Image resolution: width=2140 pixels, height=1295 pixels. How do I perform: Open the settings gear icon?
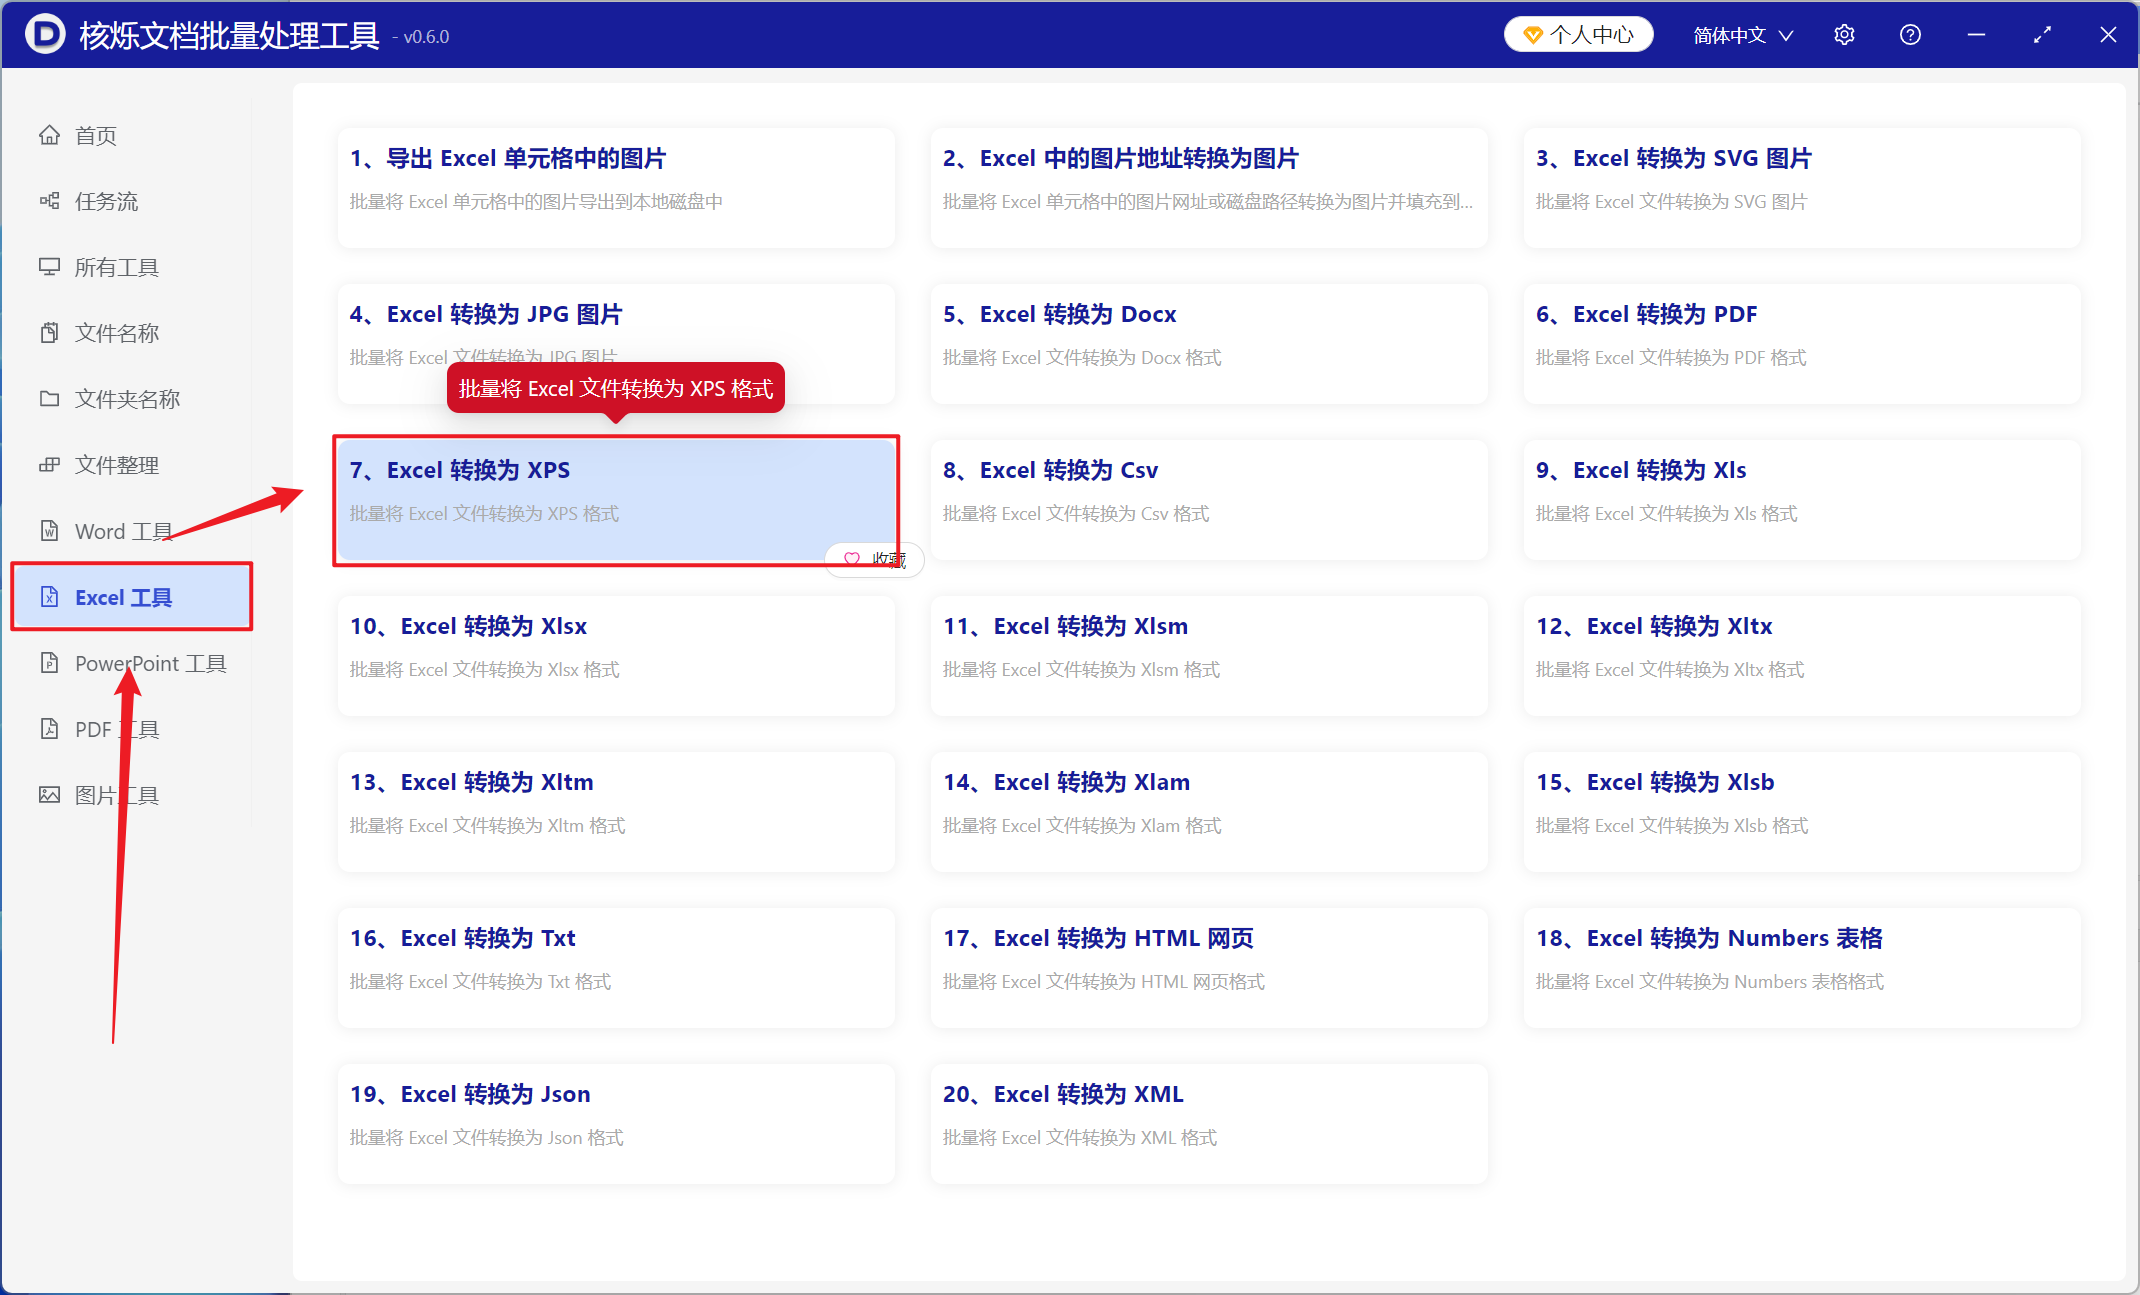pos(1844,35)
